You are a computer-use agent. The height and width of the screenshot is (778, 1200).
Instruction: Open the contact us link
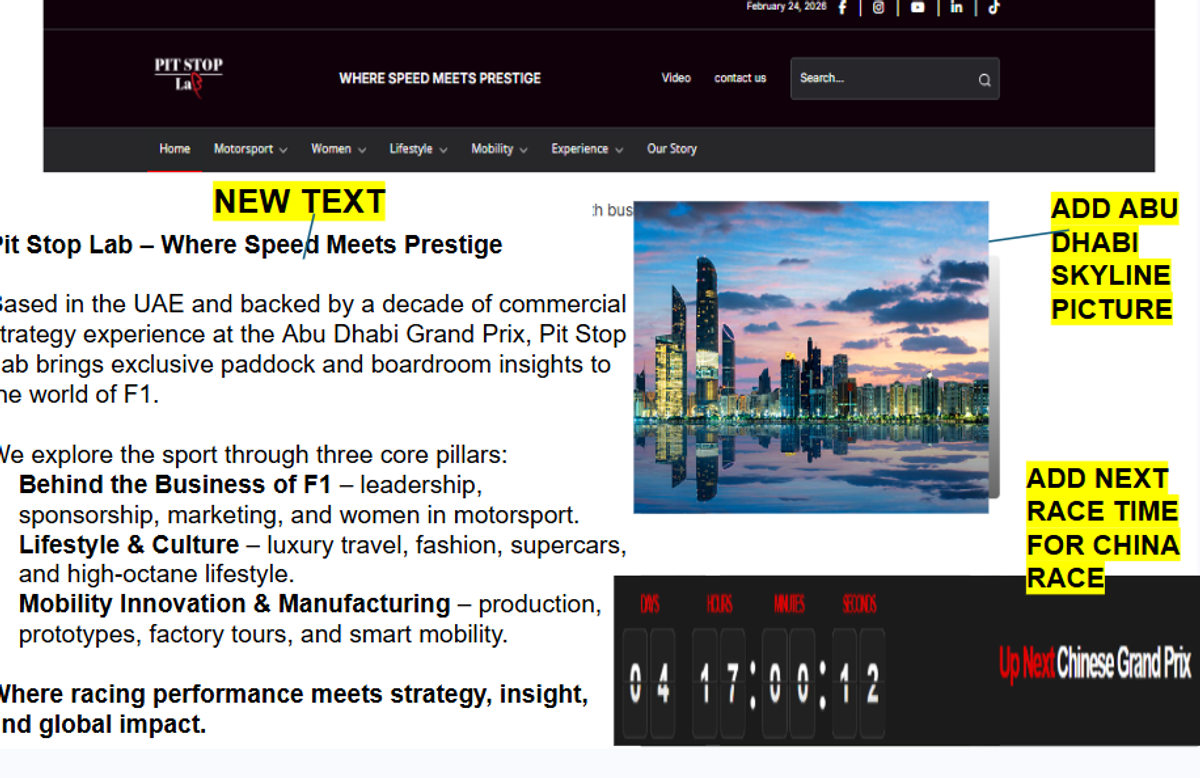740,78
